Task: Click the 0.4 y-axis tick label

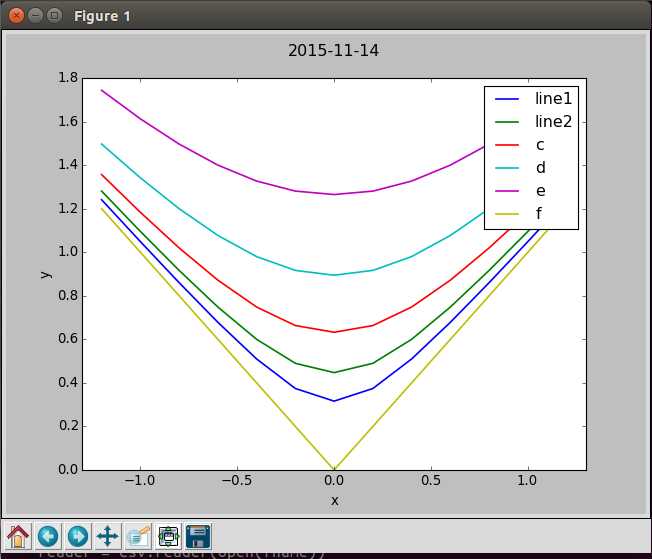Action: [x=68, y=383]
